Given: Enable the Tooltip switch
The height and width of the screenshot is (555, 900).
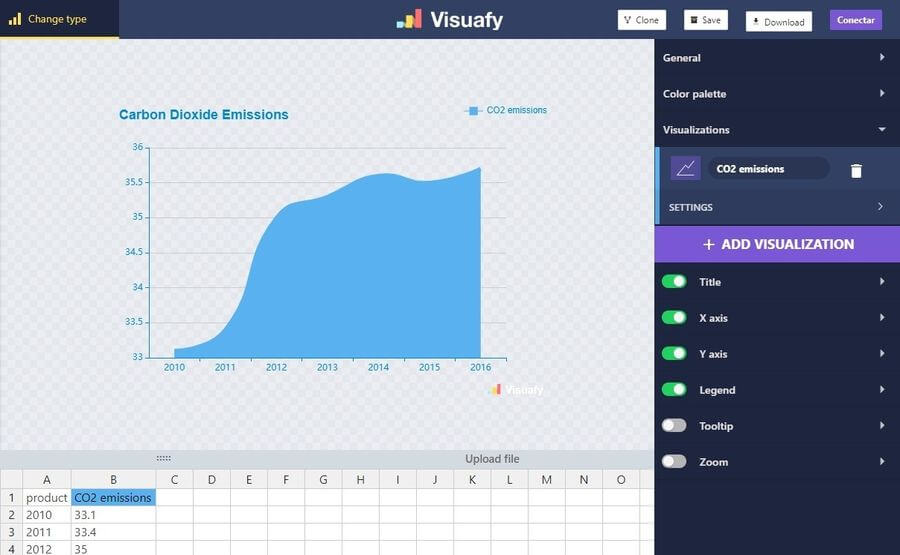Looking at the screenshot, I should [674, 425].
